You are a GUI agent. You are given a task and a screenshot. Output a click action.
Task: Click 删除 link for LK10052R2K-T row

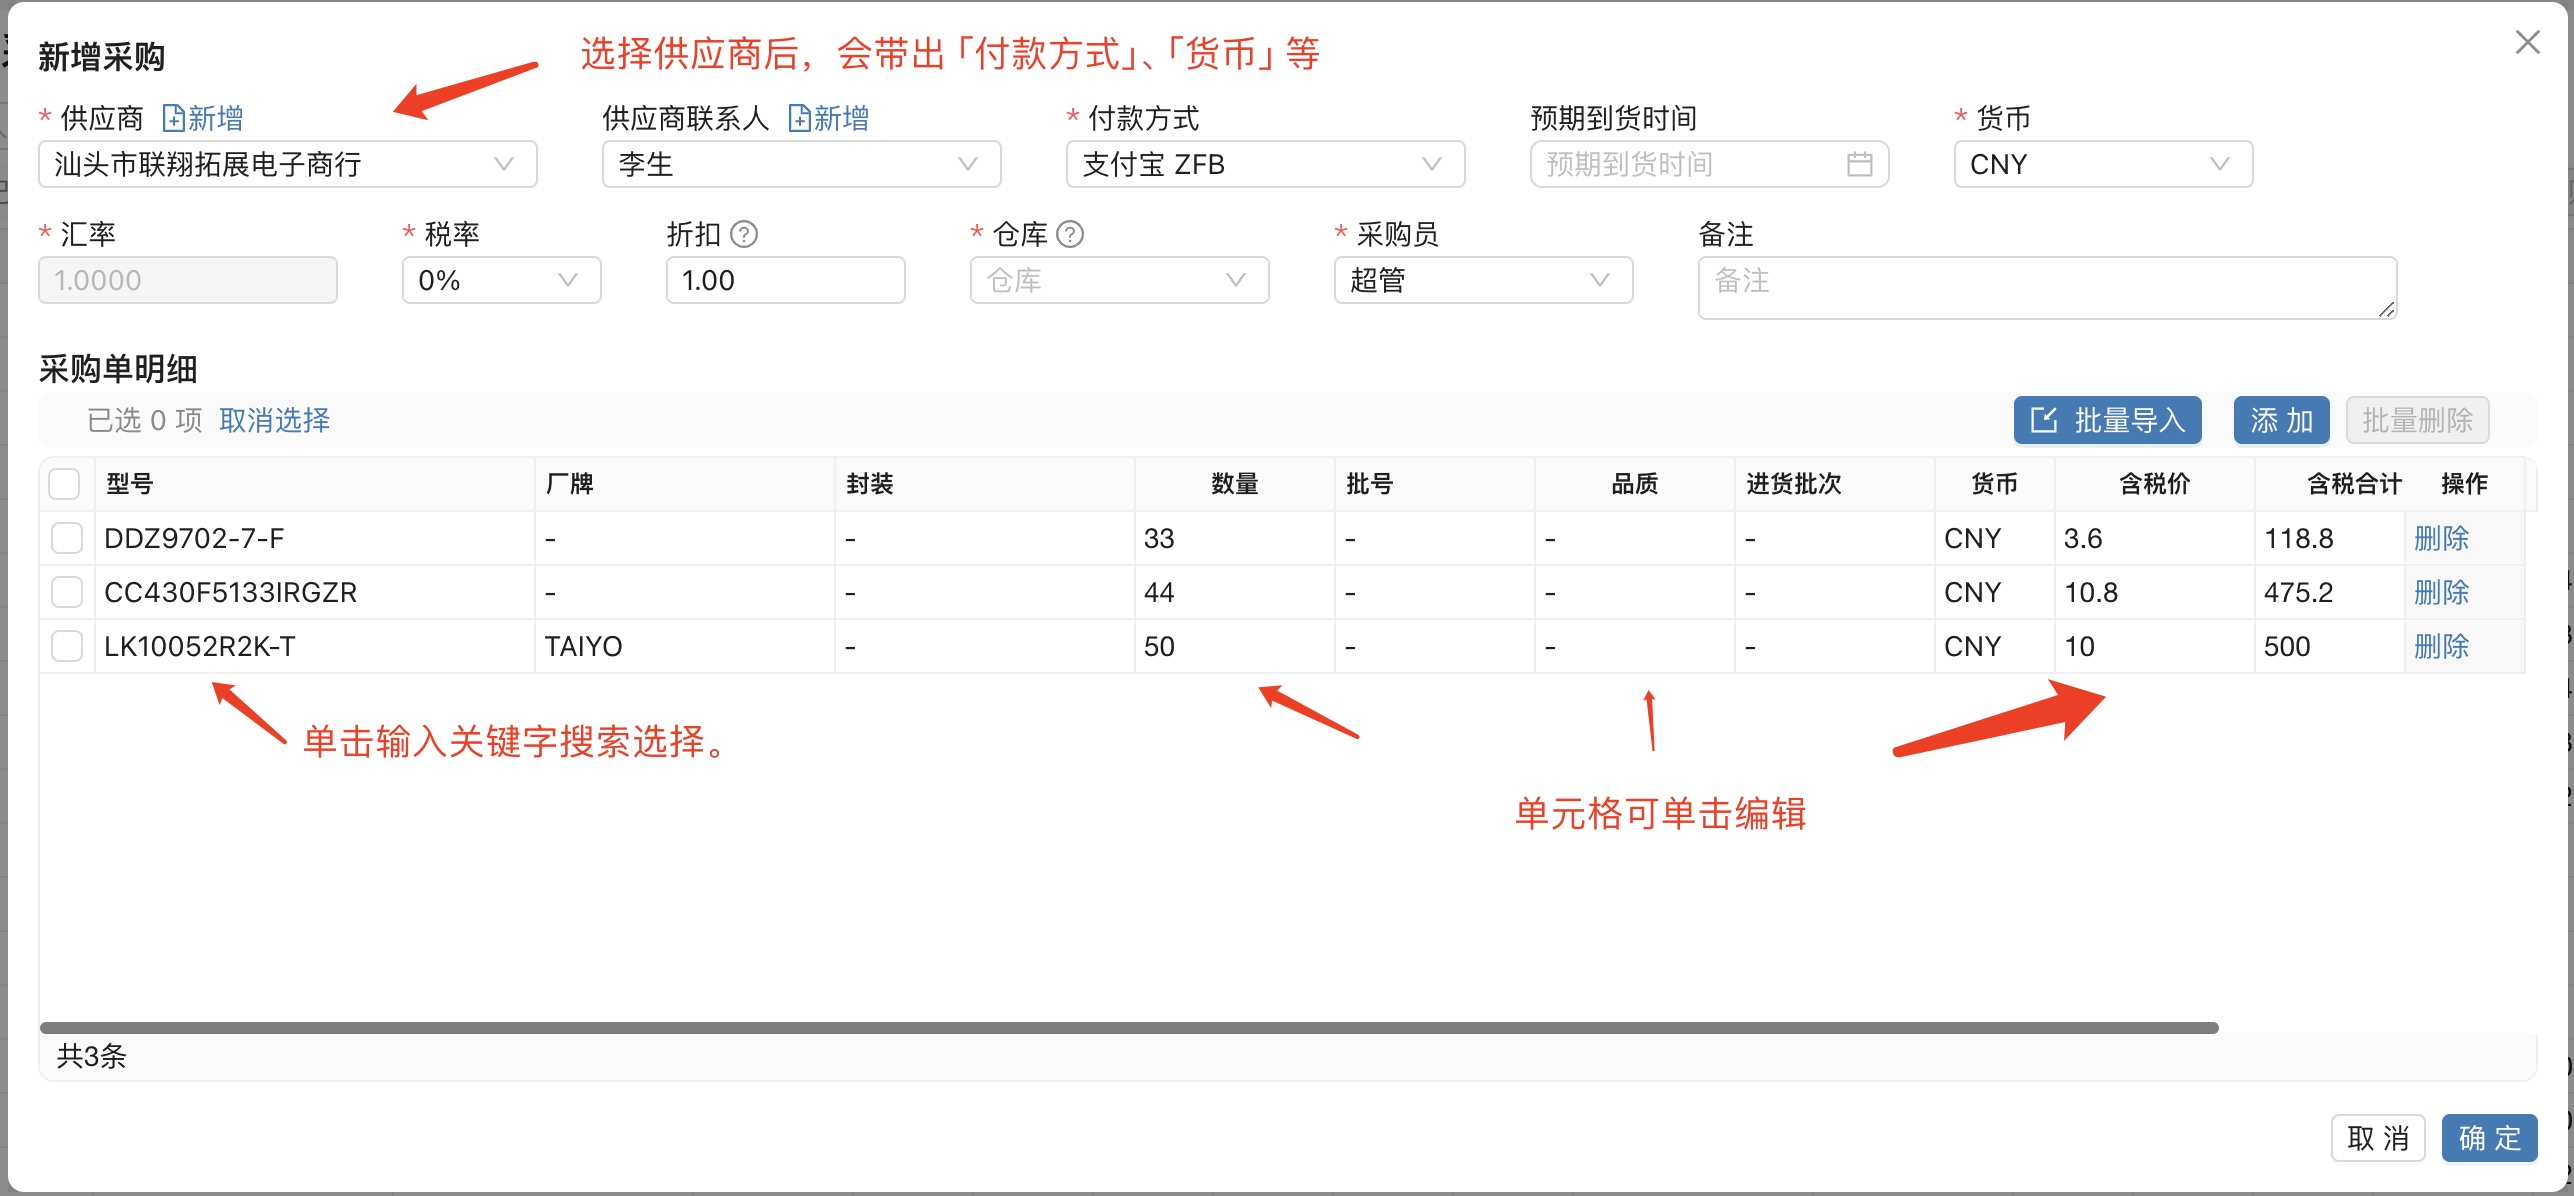(2440, 646)
